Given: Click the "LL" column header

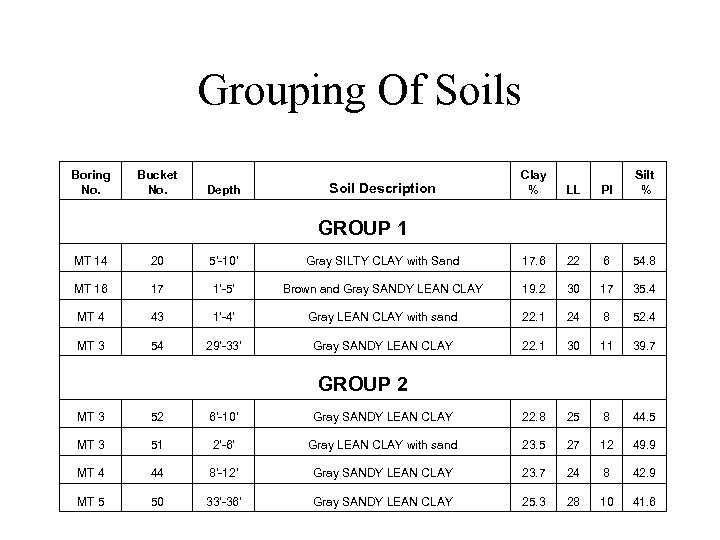Looking at the screenshot, I should point(573,189).
